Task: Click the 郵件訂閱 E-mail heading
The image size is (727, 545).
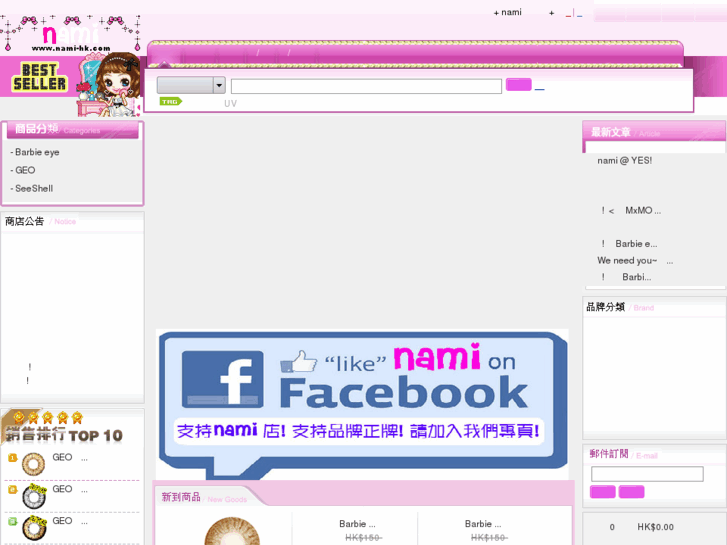Action: [624, 454]
